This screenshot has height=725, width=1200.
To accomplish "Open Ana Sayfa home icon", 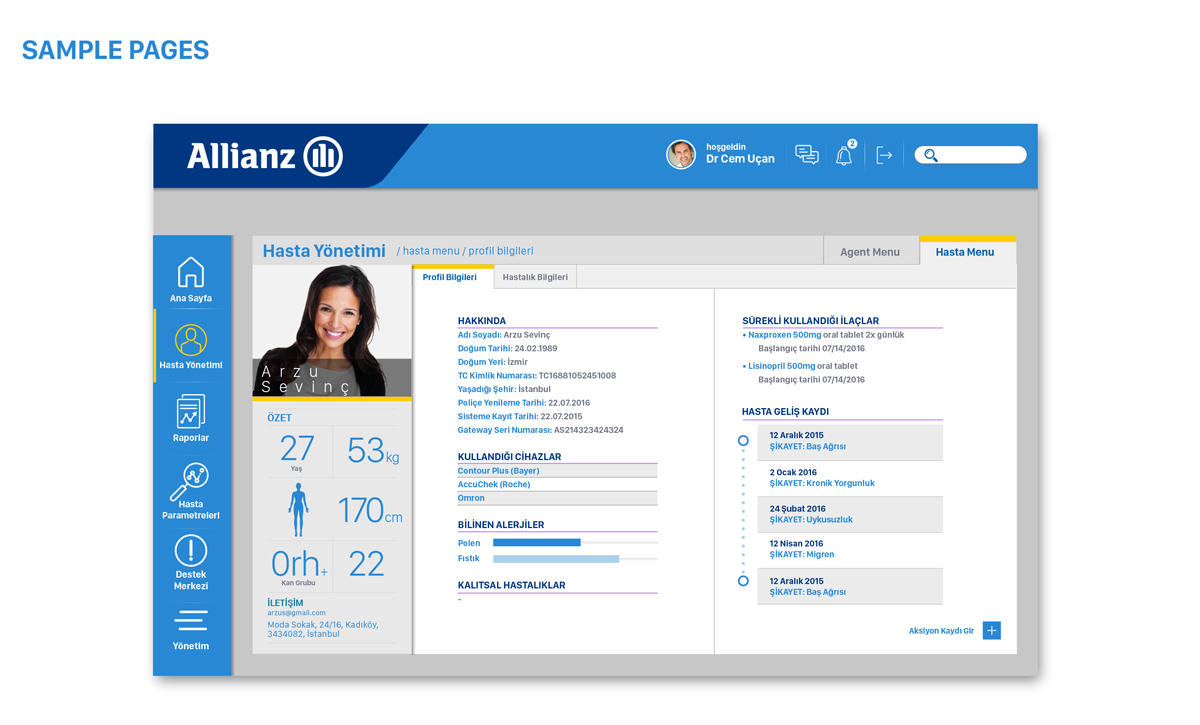I will click(191, 272).
